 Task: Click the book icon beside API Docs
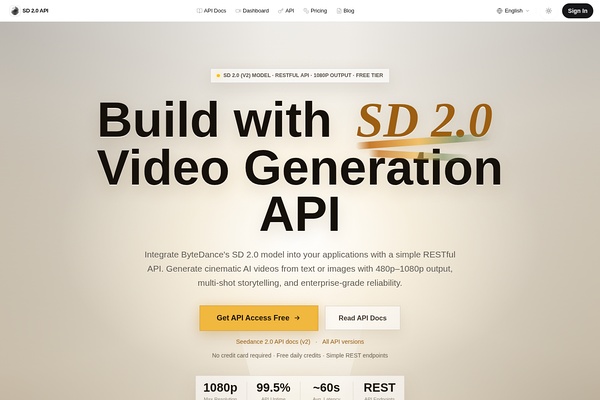[199, 11]
